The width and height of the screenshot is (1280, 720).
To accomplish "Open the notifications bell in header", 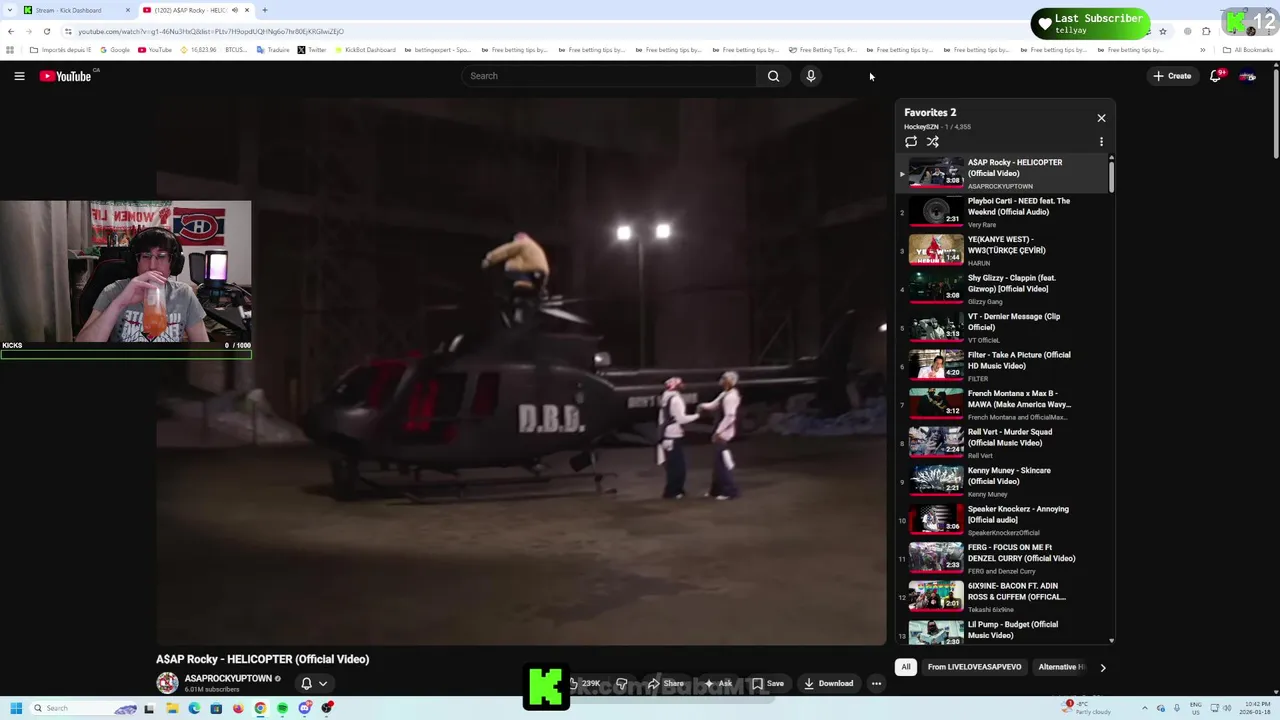I will [x=1217, y=76].
